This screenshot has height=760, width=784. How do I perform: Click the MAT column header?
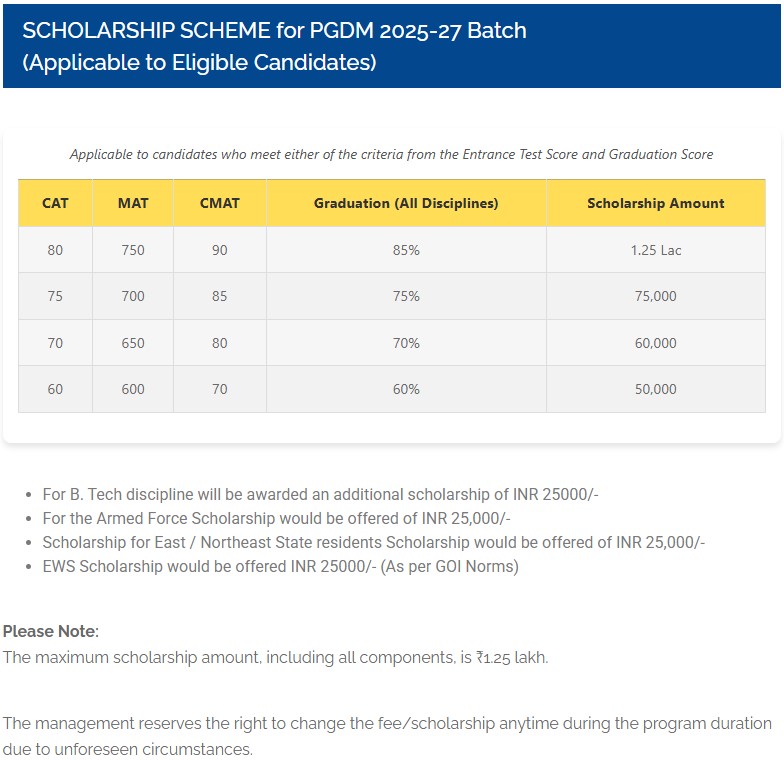[x=133, y=203]
